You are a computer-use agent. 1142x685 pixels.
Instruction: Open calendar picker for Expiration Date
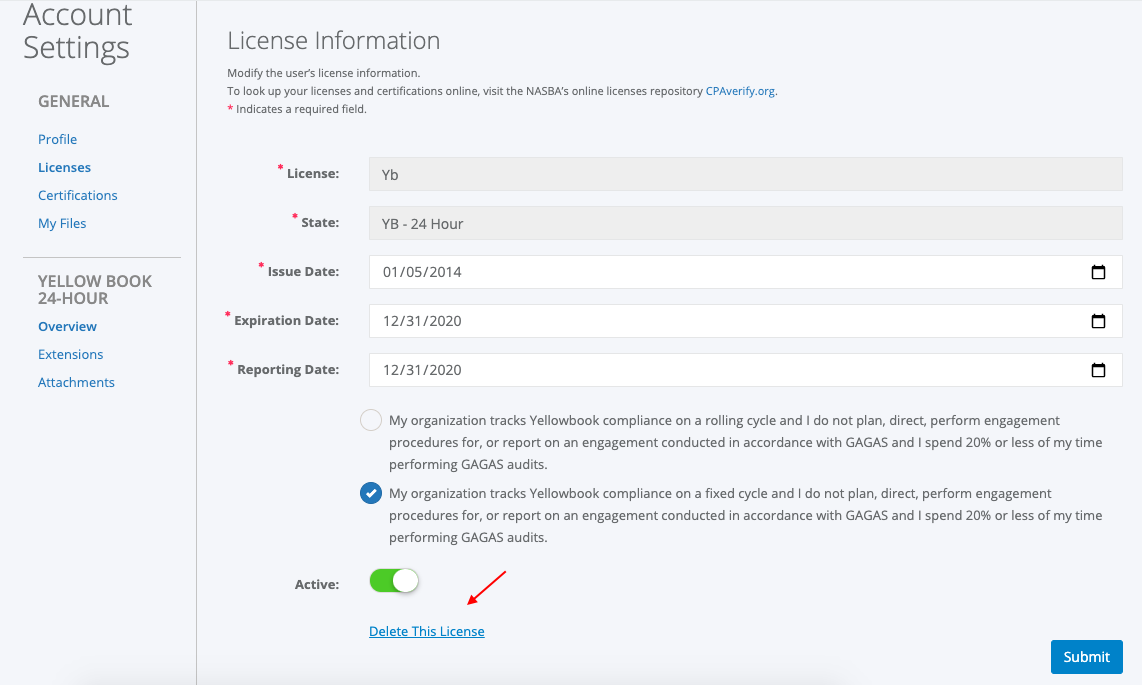1098,321
